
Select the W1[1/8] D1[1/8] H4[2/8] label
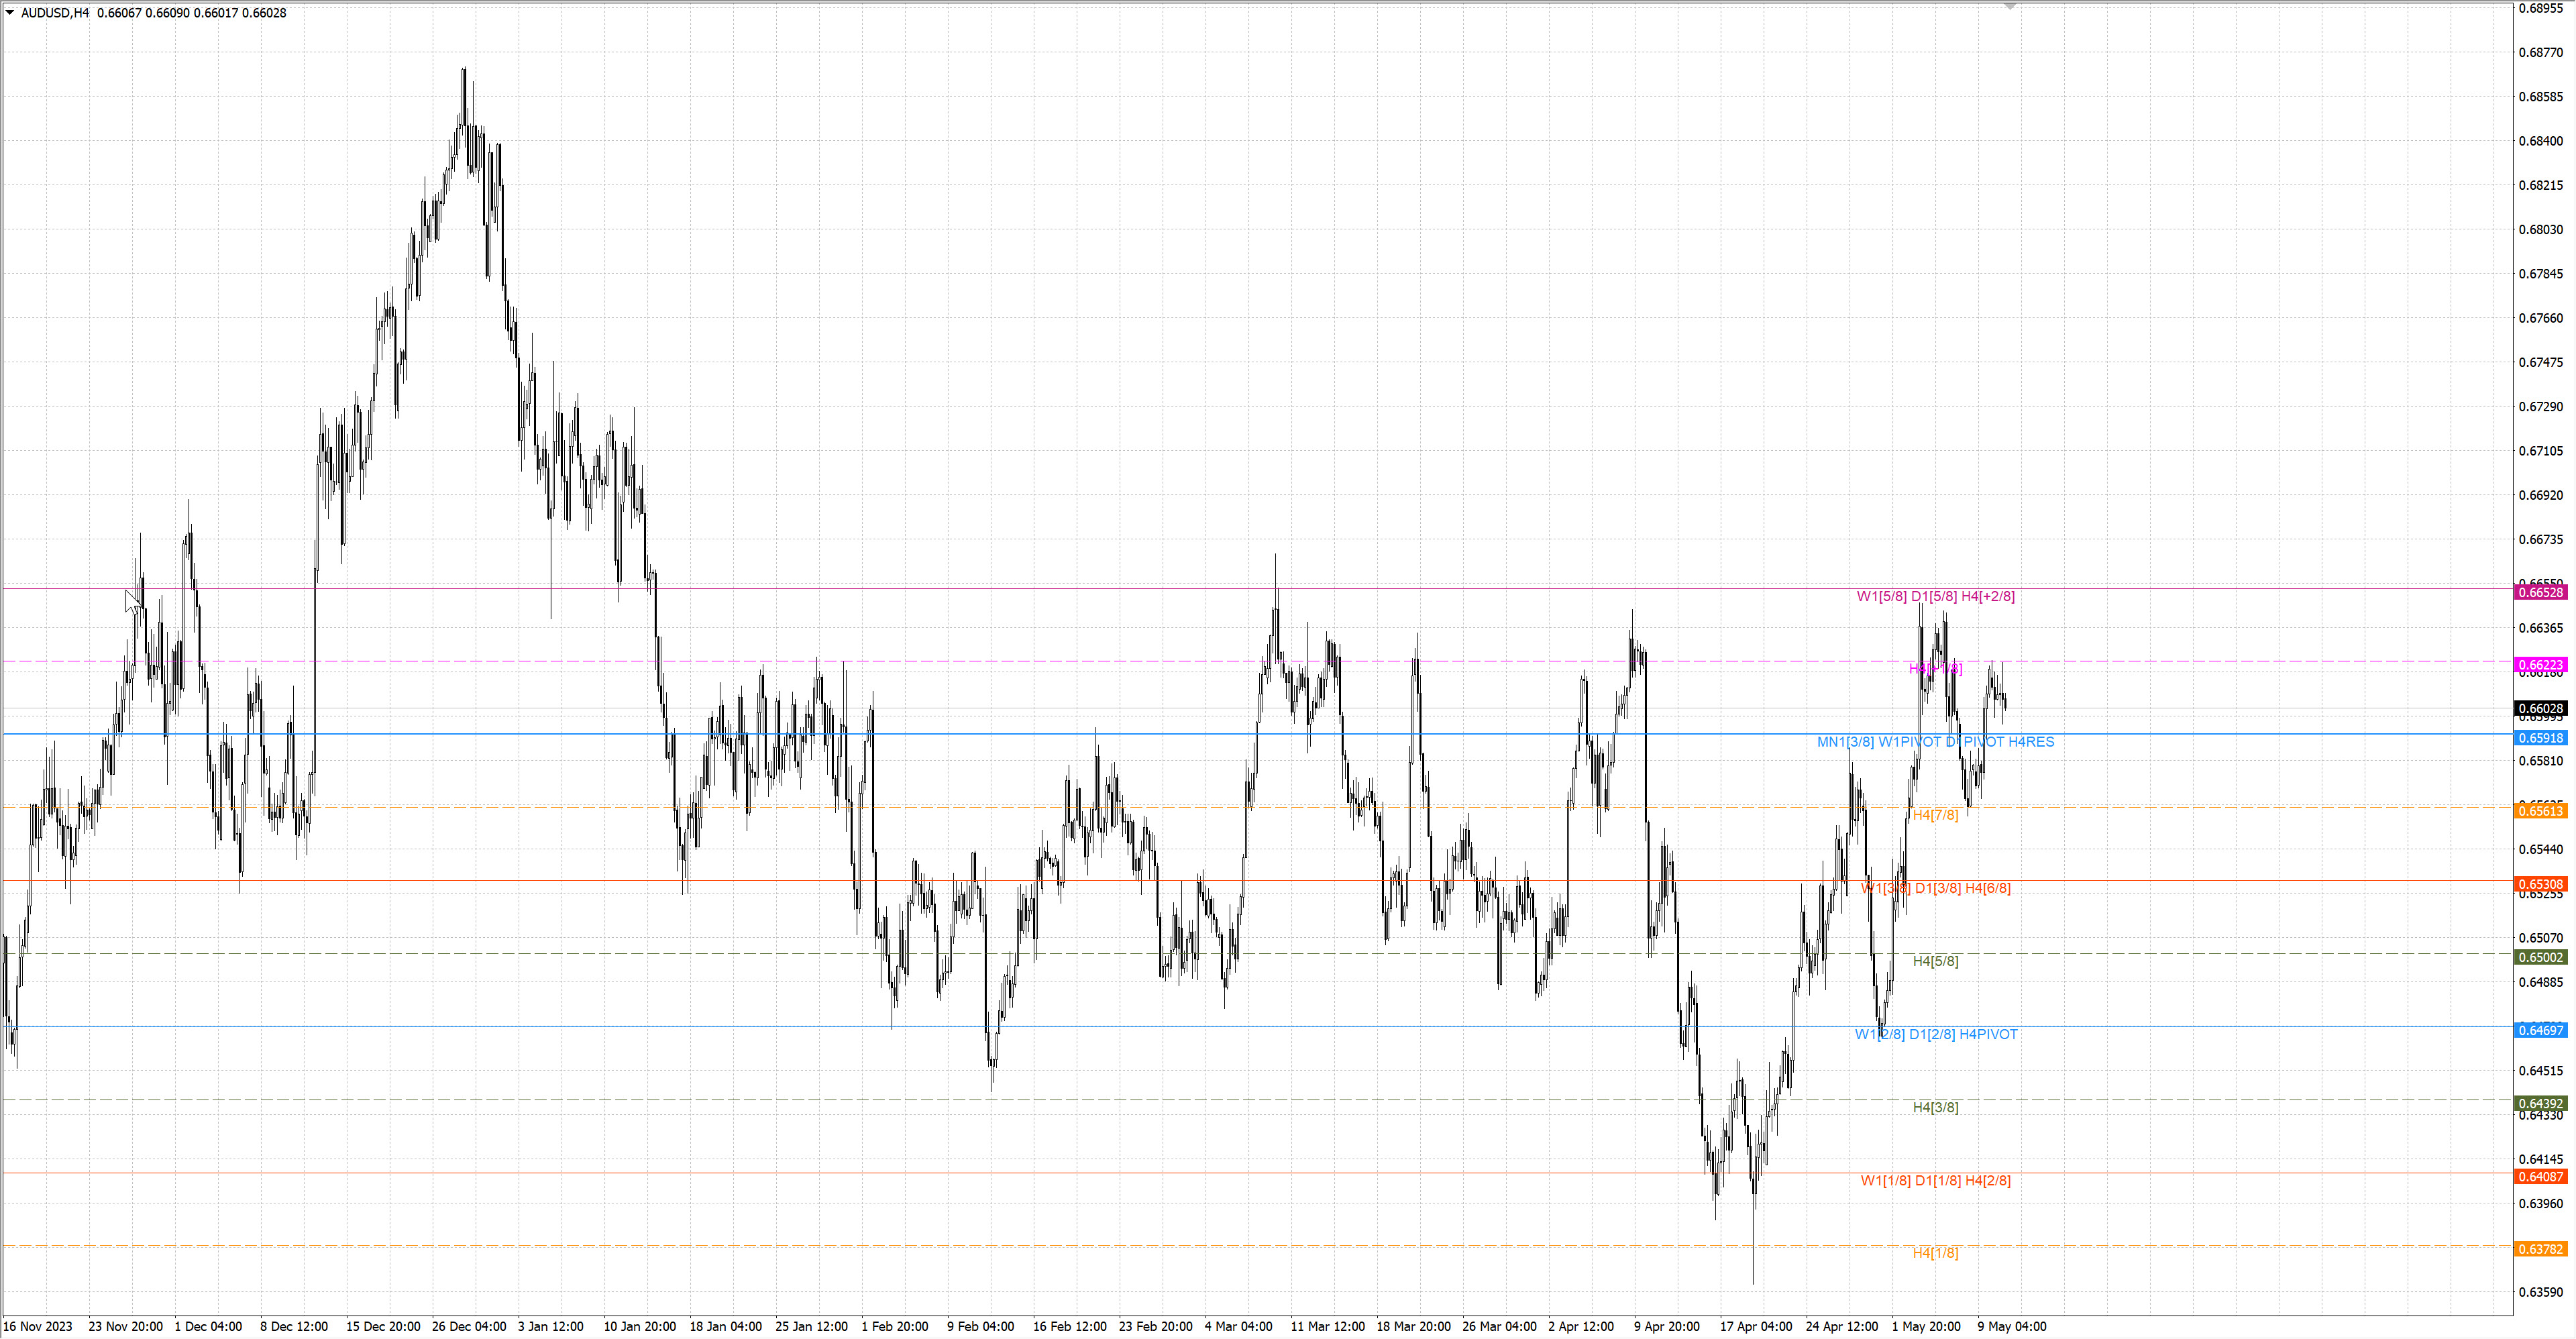click(x=1935, y=1180)
